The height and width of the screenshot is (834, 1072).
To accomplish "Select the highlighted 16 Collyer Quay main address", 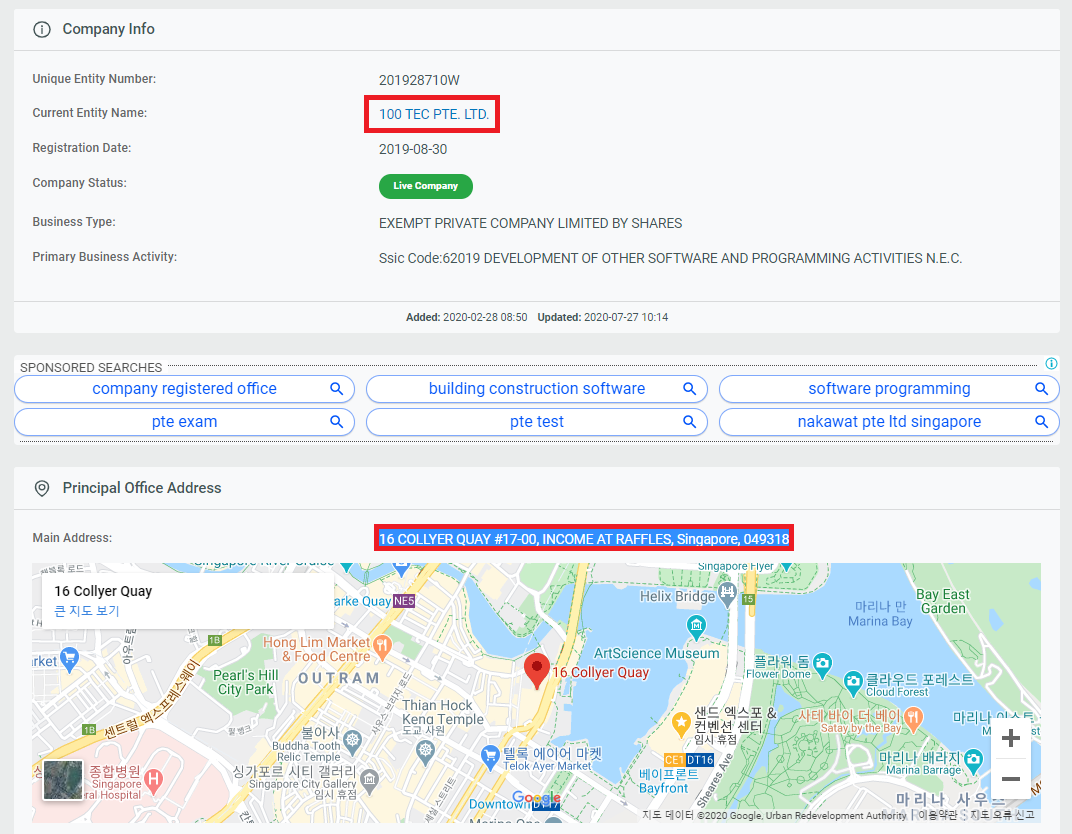I will coord(584,539).
